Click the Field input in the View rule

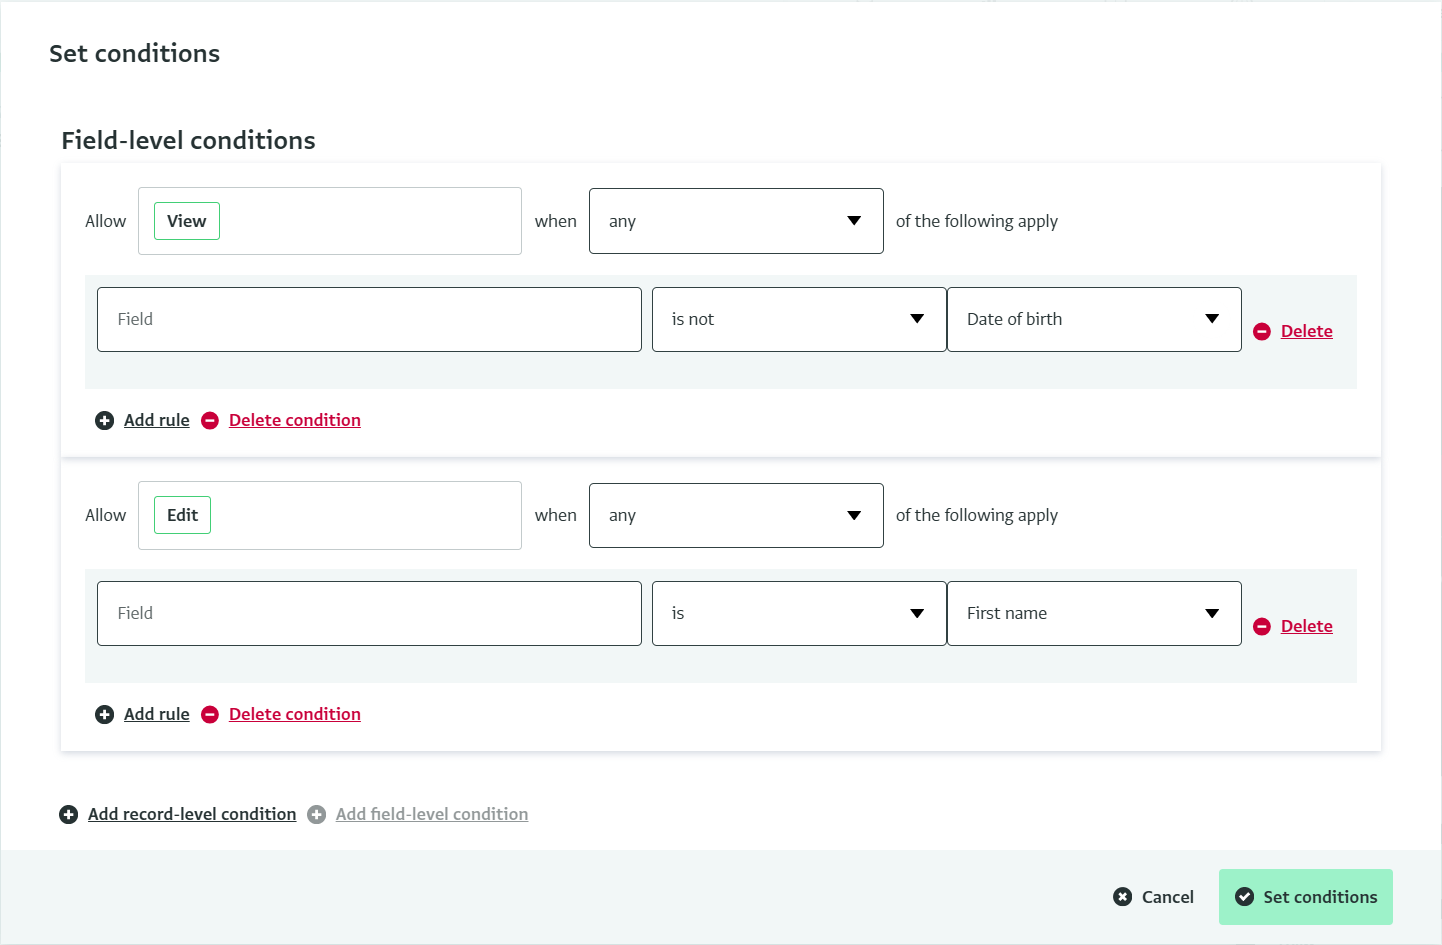click(369, 320)
